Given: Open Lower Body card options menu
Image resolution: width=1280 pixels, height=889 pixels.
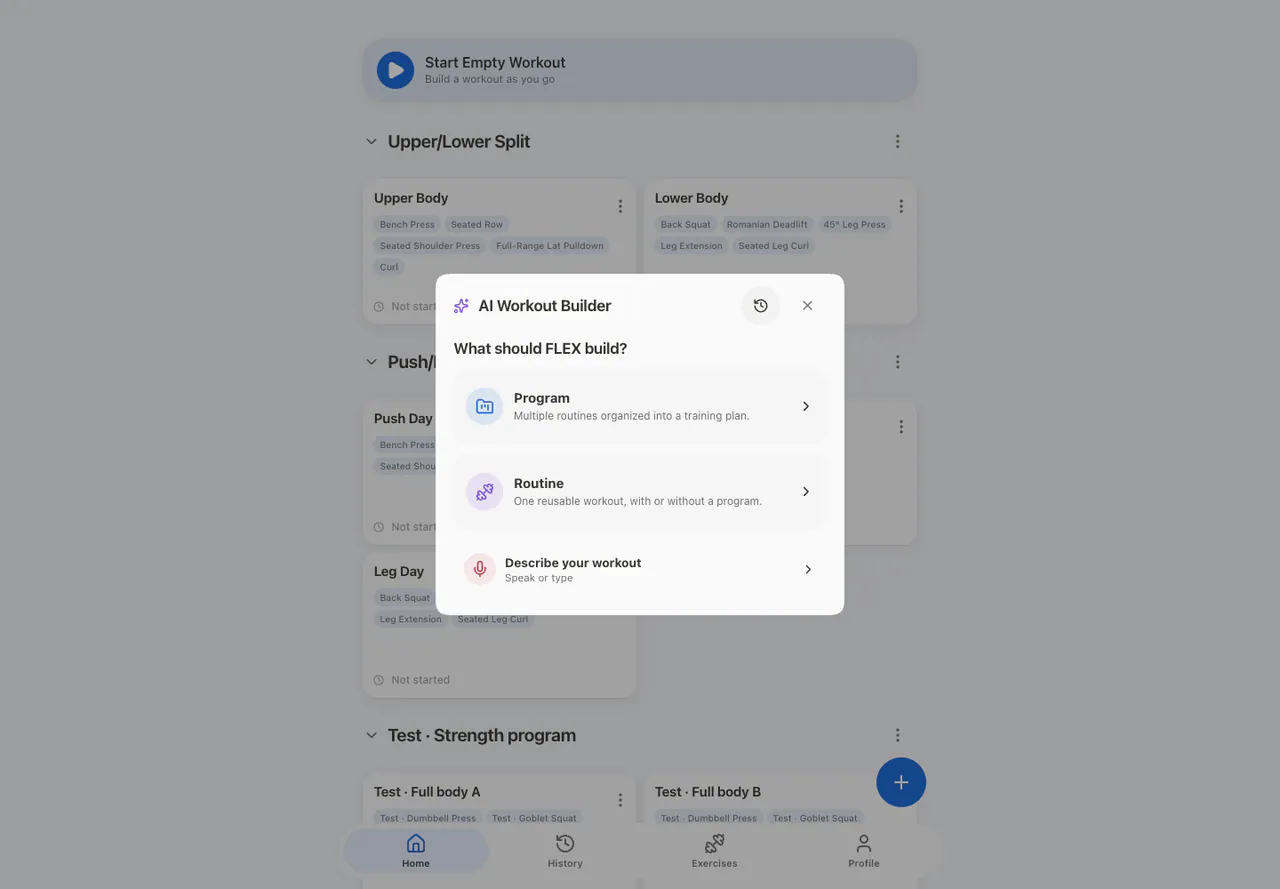Looking at the screenshot, I should 901,206.
